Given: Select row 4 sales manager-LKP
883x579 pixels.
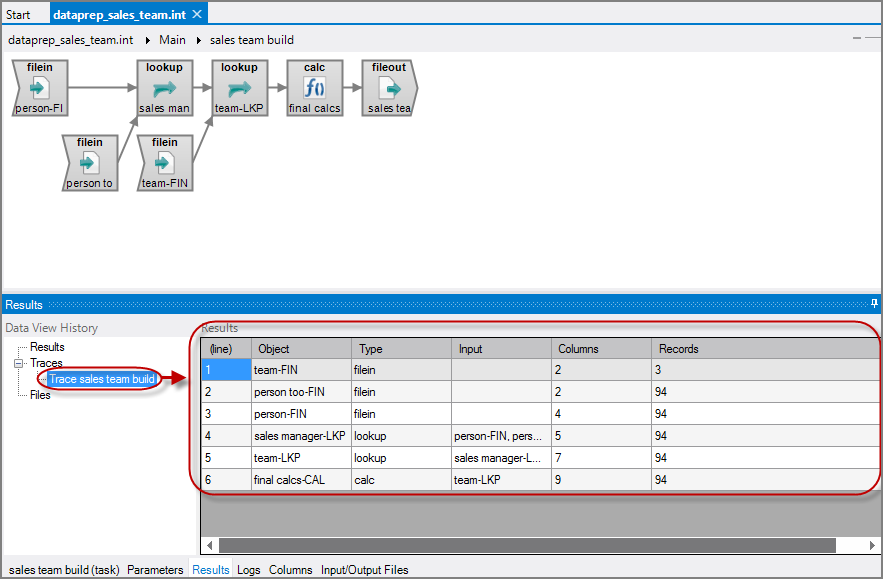Looking at the screenshot, I should point(300,436).
